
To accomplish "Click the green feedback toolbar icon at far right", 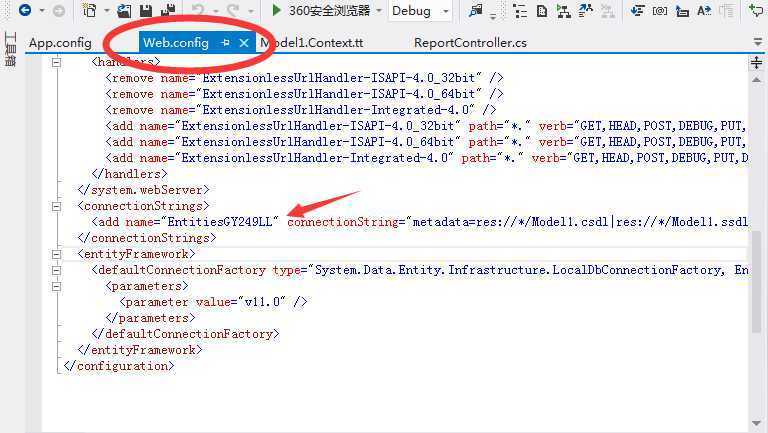I will (x=757, y=10).
